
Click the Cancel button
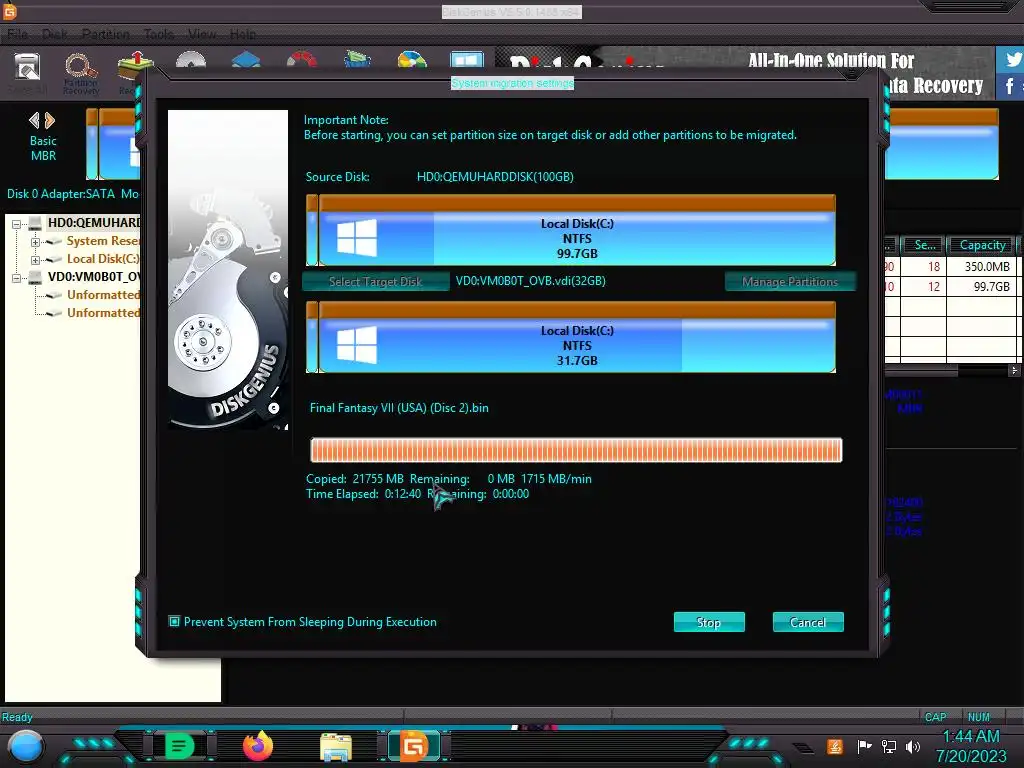808,622
